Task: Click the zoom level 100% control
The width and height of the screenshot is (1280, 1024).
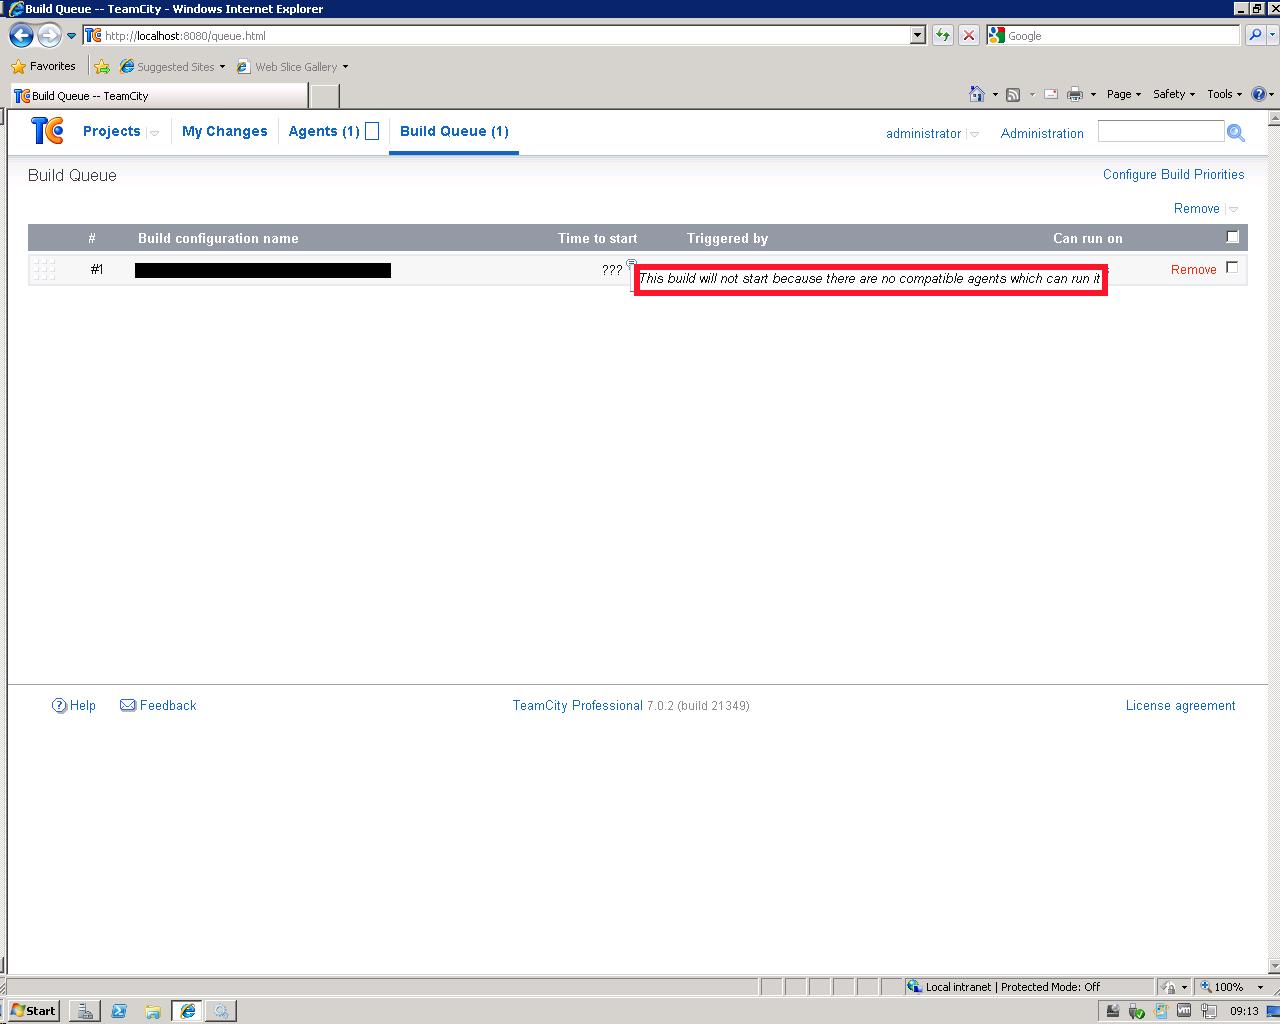Action: click(x=1229, y=987)
